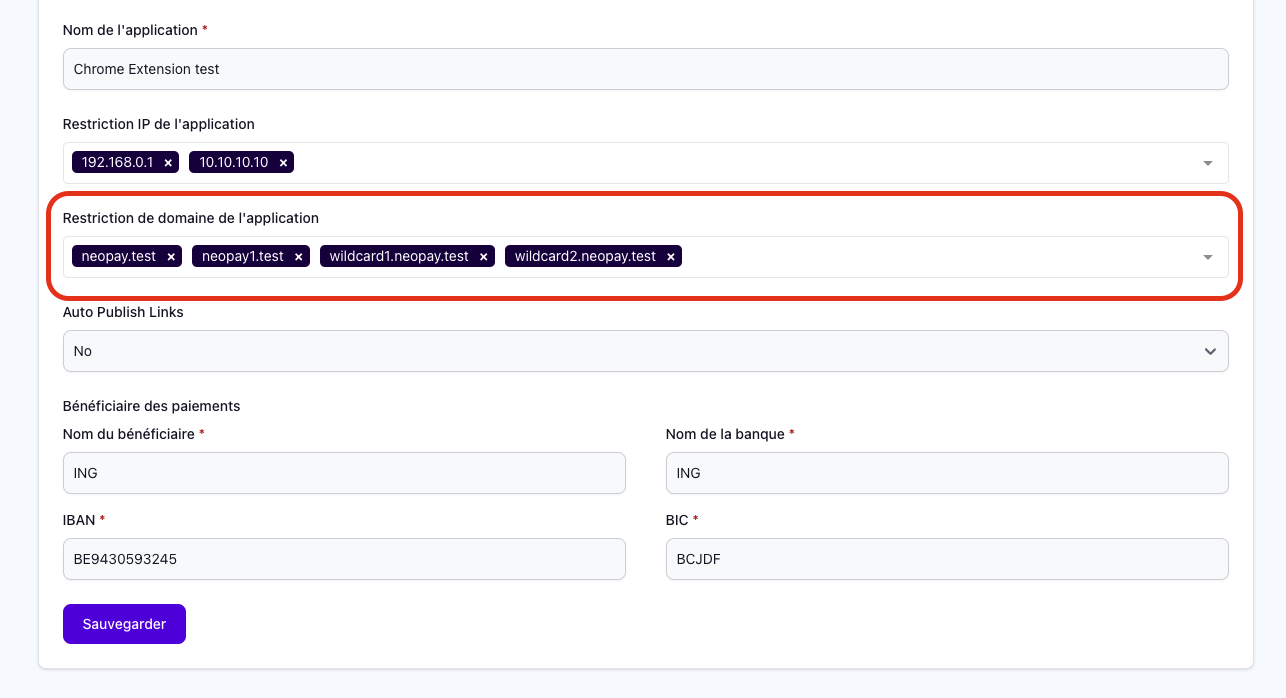Select the Nom de l'application text field
The width and height of the screenshot is (1286, 698).
click(645, 69)
